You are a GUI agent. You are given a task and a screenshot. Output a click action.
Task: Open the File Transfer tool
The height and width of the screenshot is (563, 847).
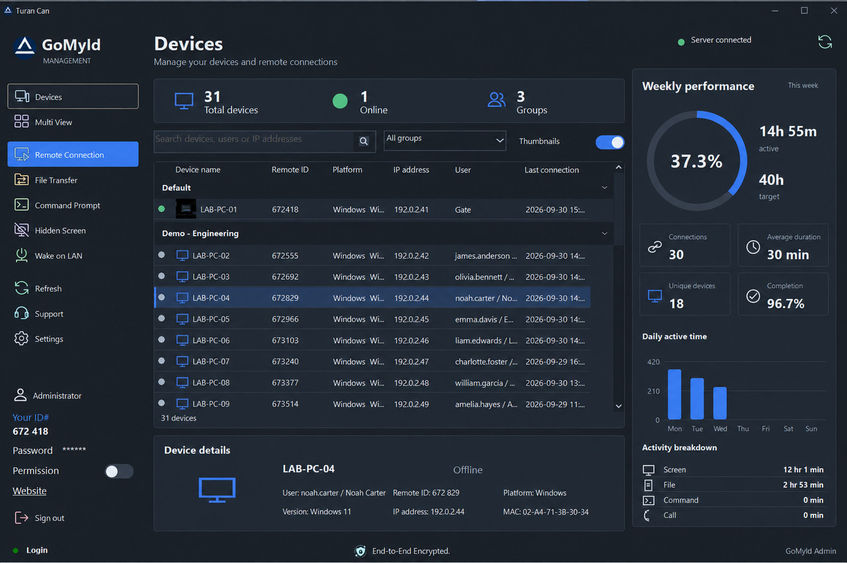(73, 180)
